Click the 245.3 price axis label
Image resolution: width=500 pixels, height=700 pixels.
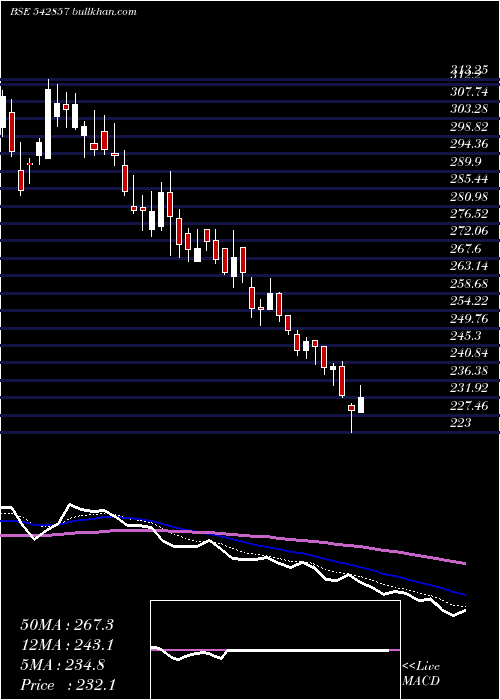pos(466,336)
